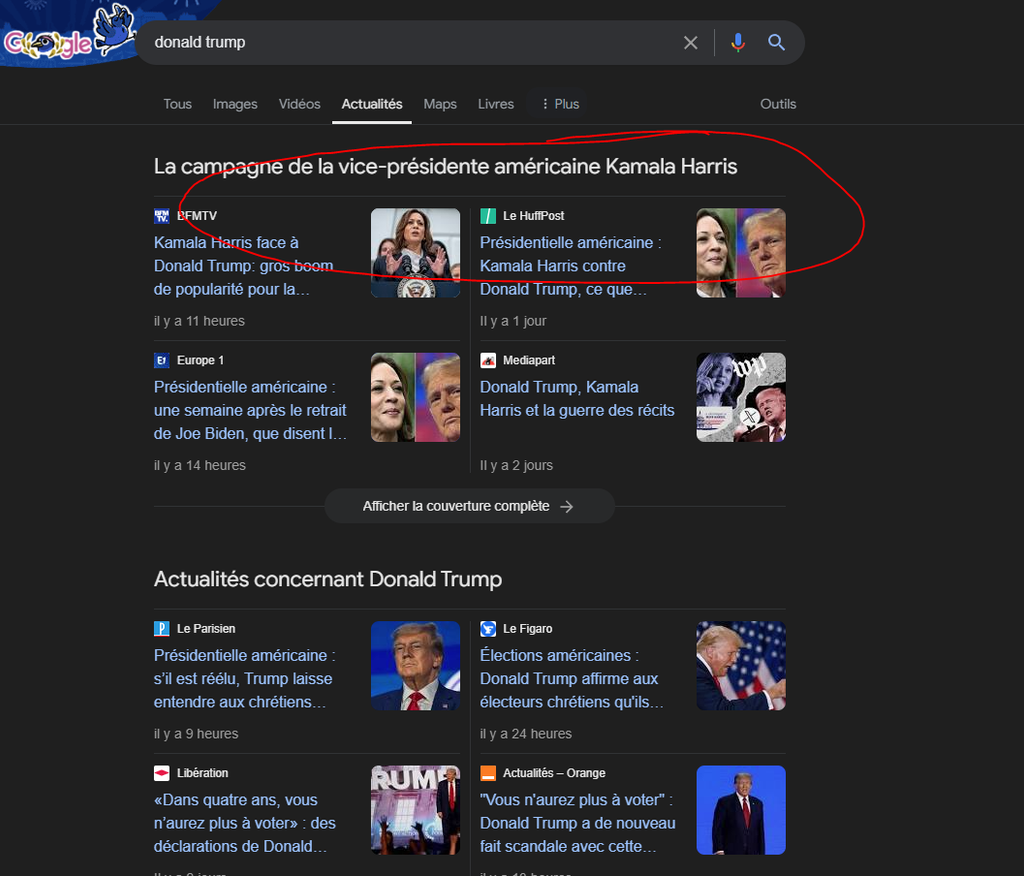
Task: Click the Mediapart source icon
Action: coord(488,360)
